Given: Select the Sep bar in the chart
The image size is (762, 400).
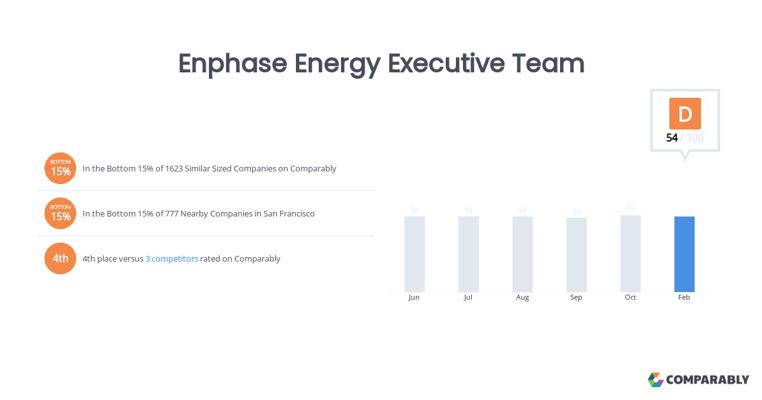Looking at the screenshot, I should coord(576,255).
